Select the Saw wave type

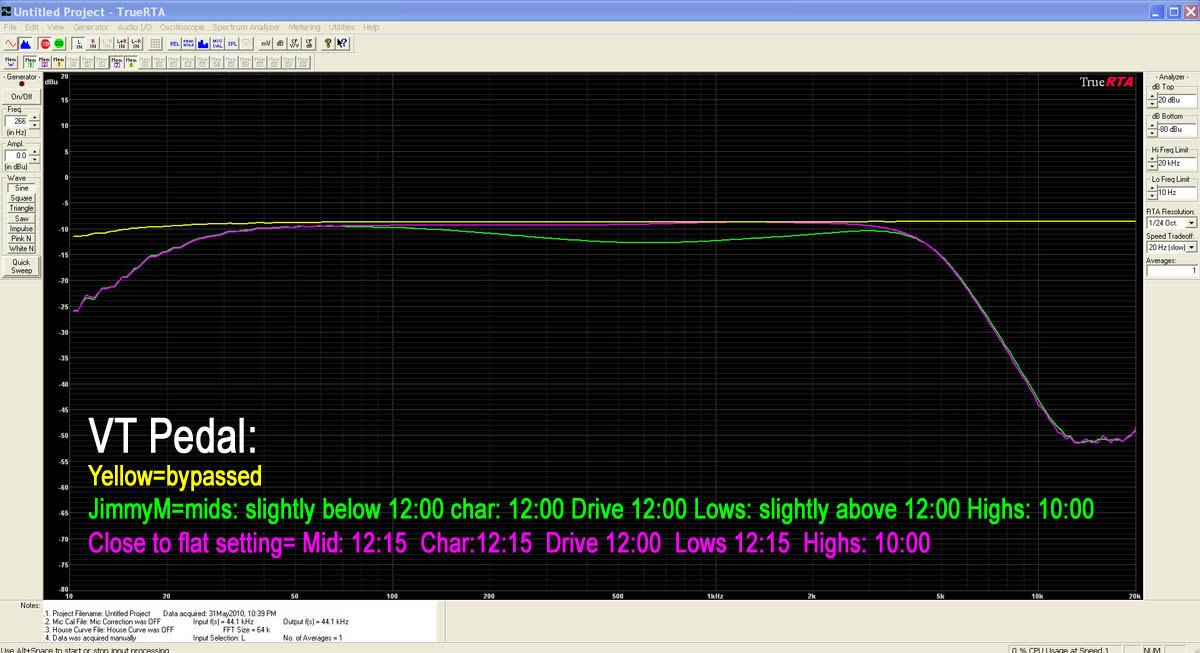pyautogui.click(x=21, y=218)
